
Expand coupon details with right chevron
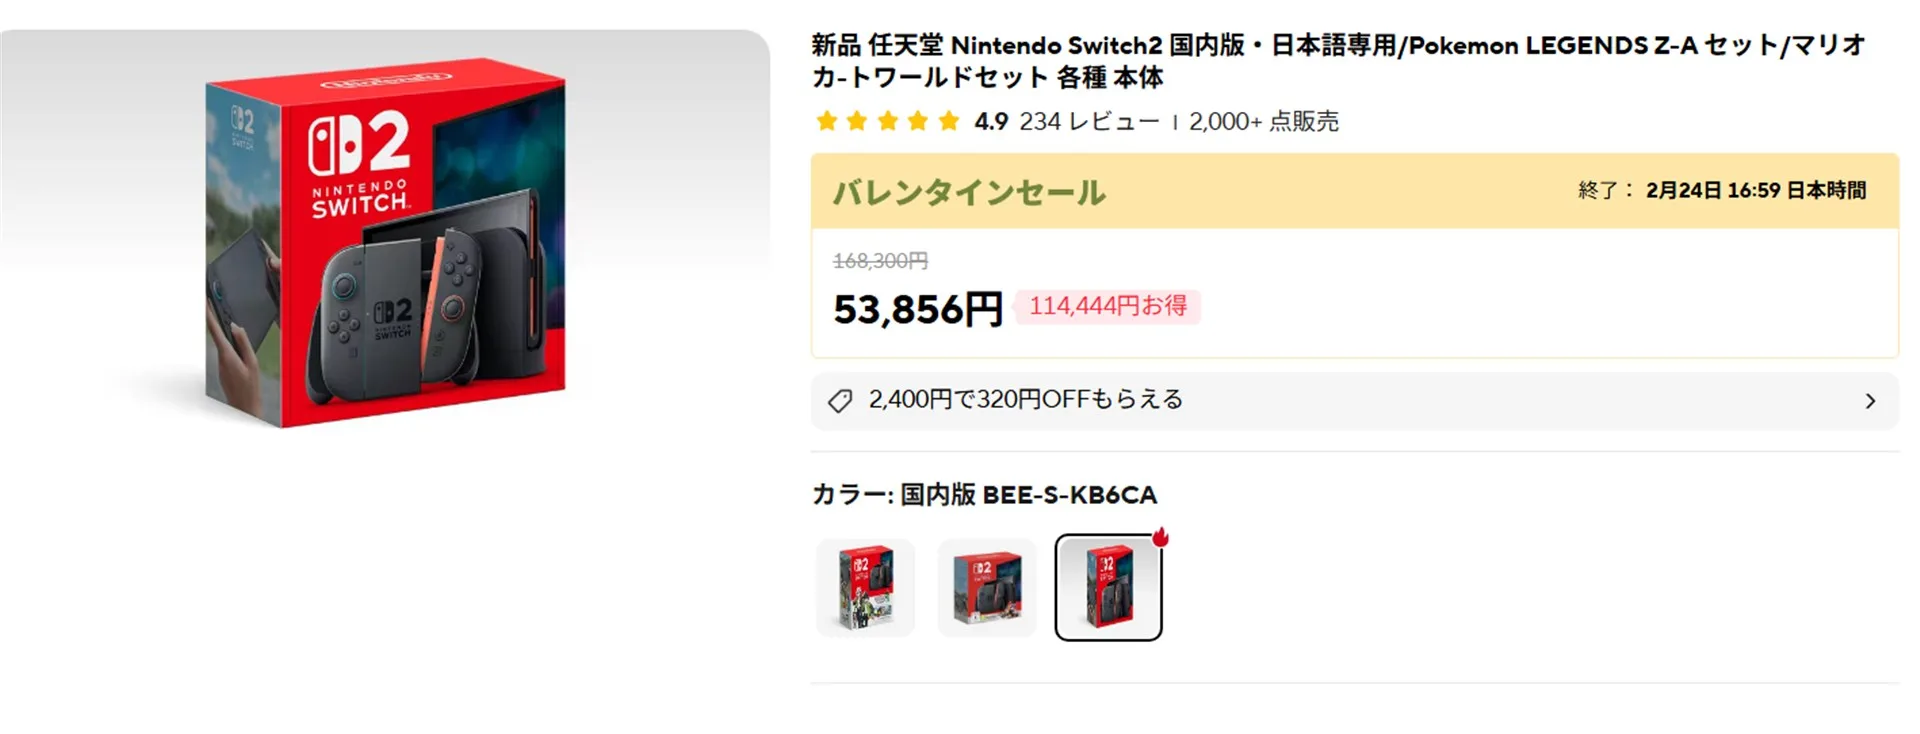pyautogui.click(x=1870, y=401)
